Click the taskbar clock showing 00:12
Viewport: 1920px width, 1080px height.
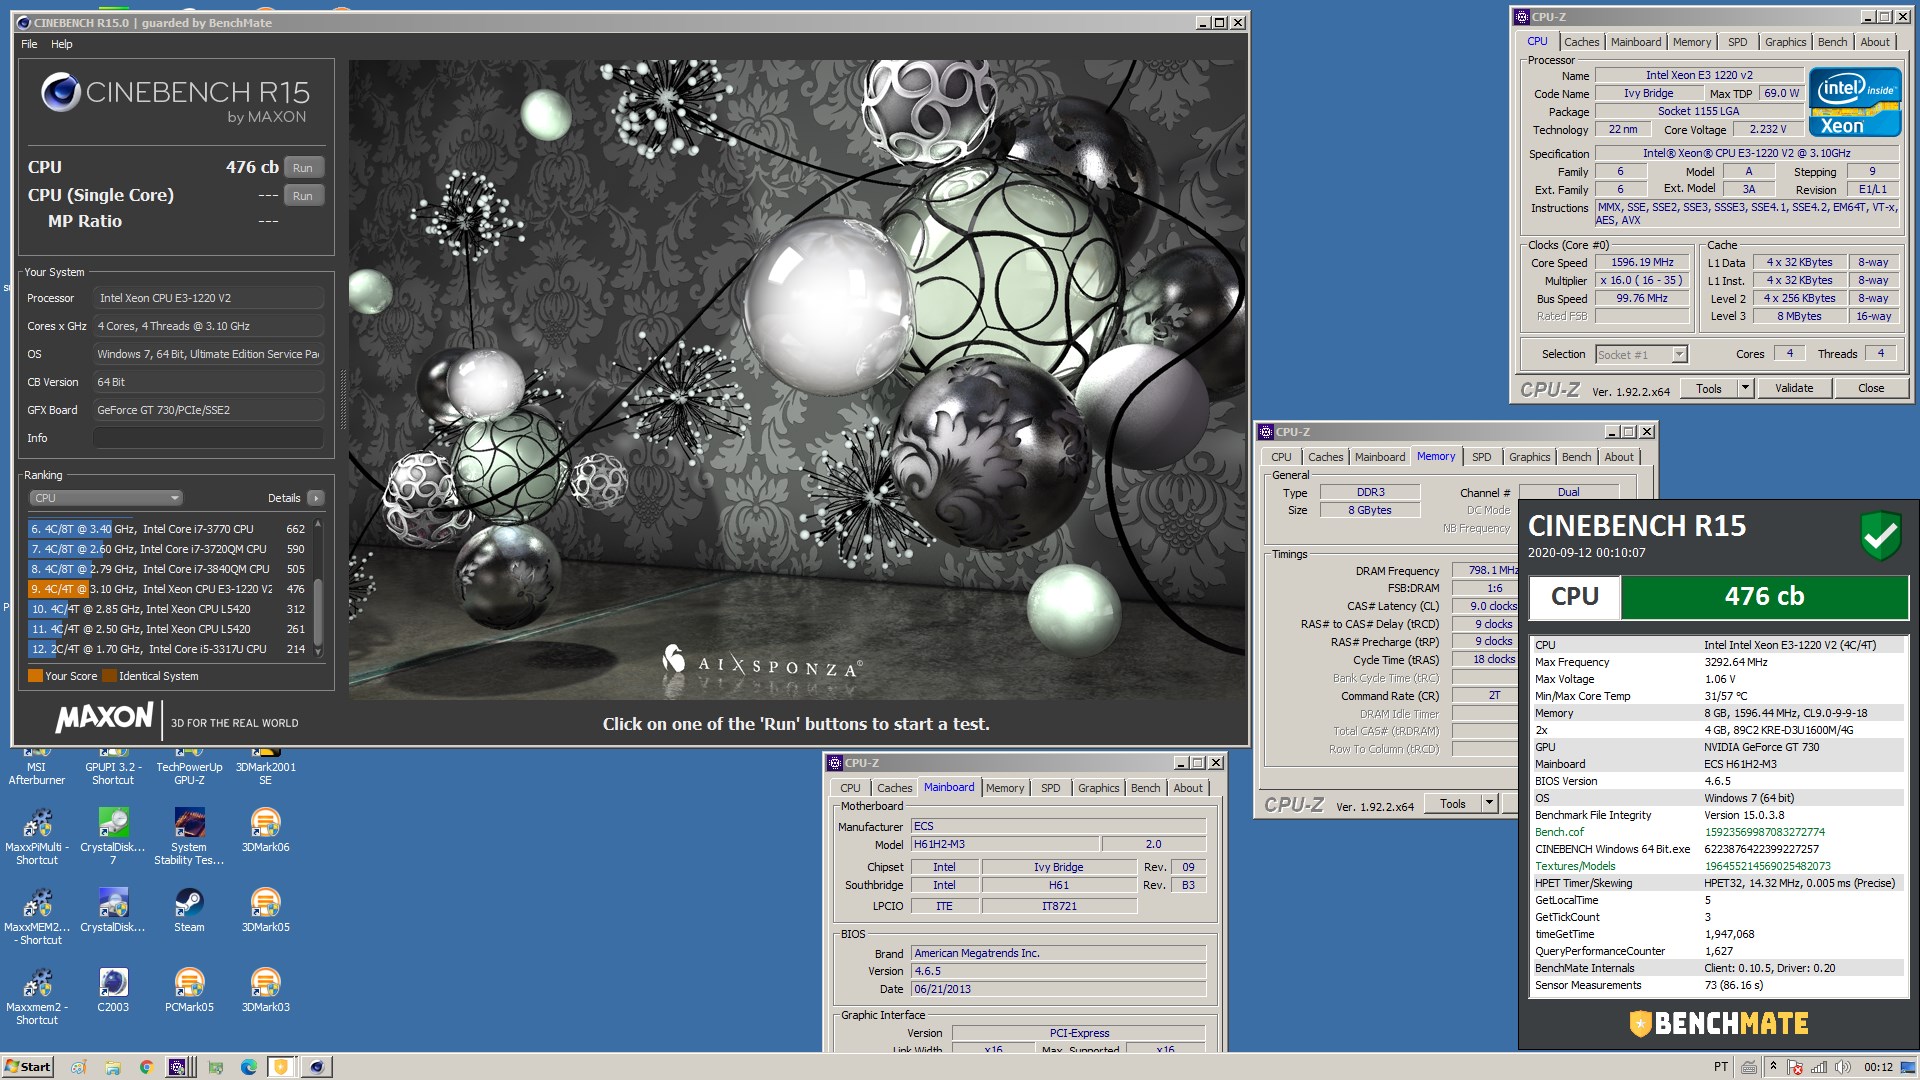click(x=1878, y=1067)
